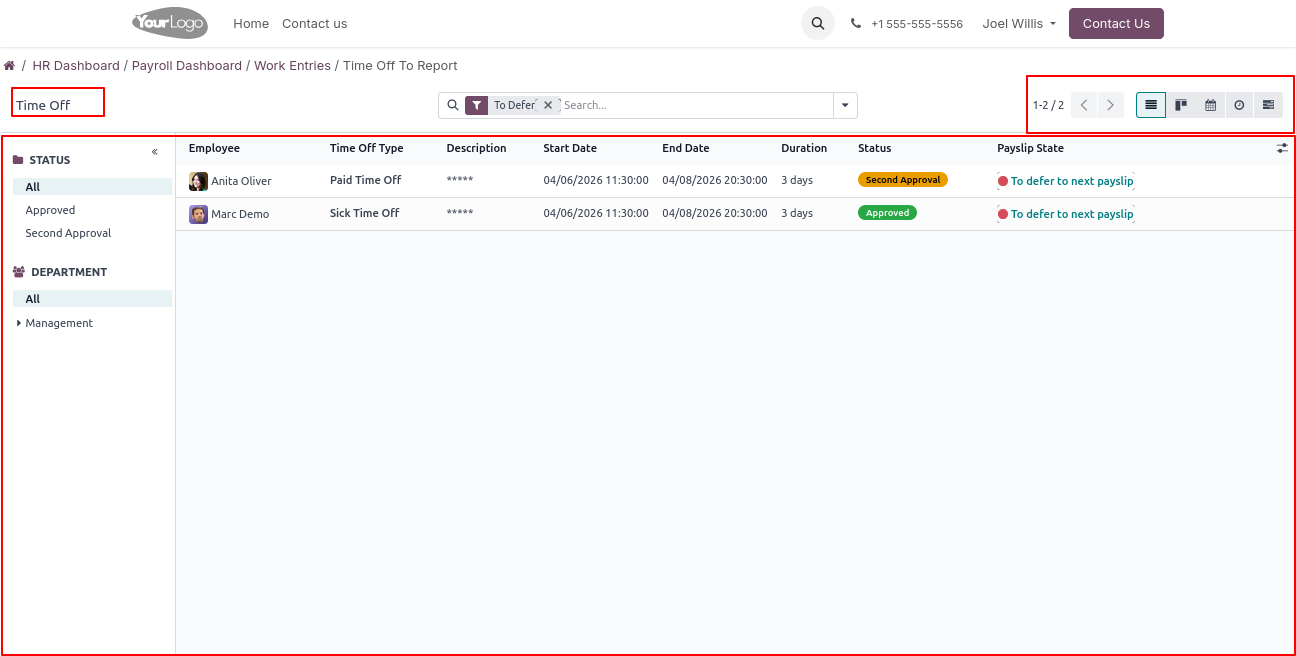Filter by Approved status
Viewport: 1296px width, 656px height.
click(x=50, y=210)
